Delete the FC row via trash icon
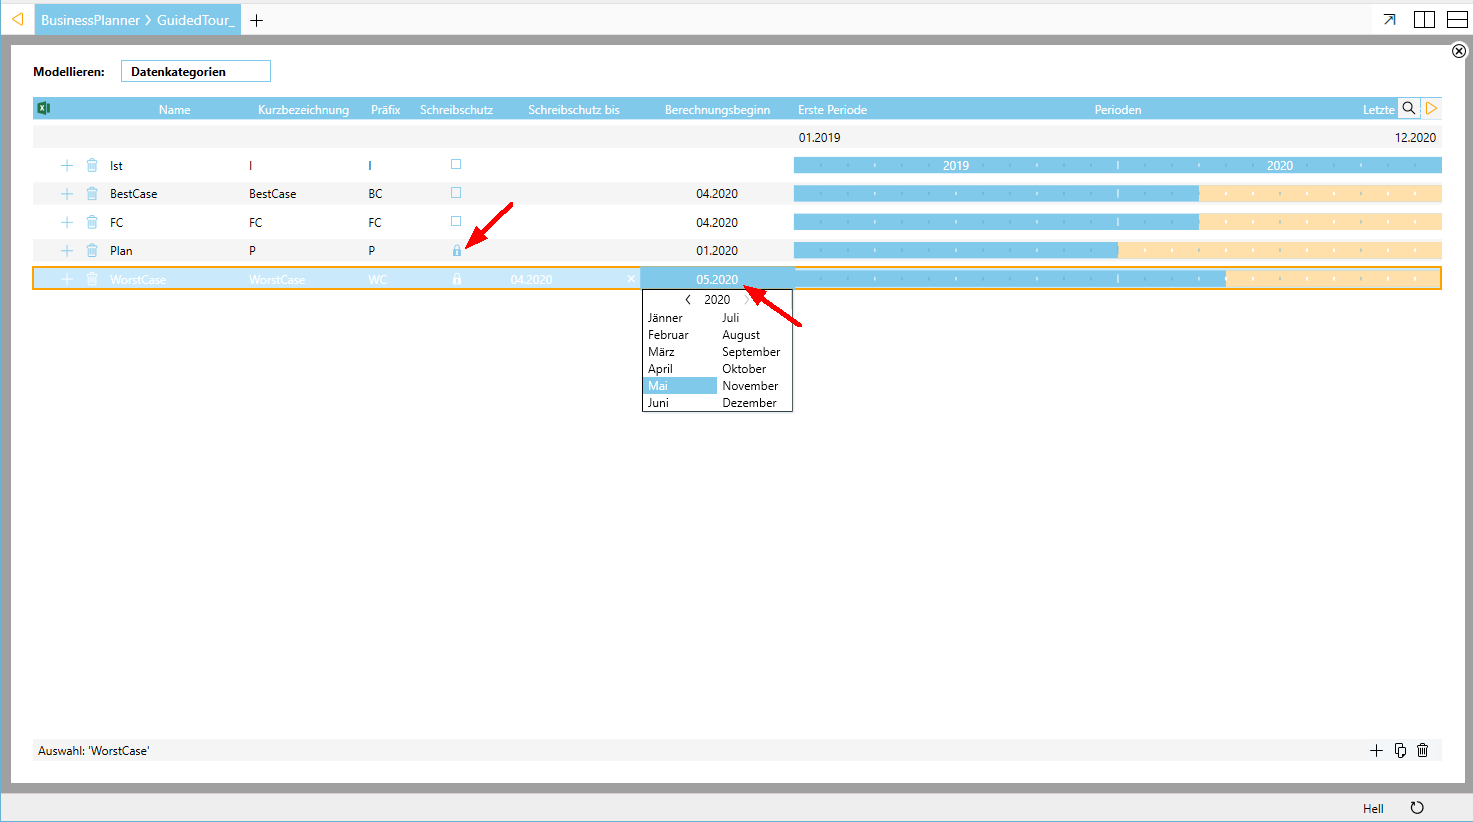 pos(92,222)
